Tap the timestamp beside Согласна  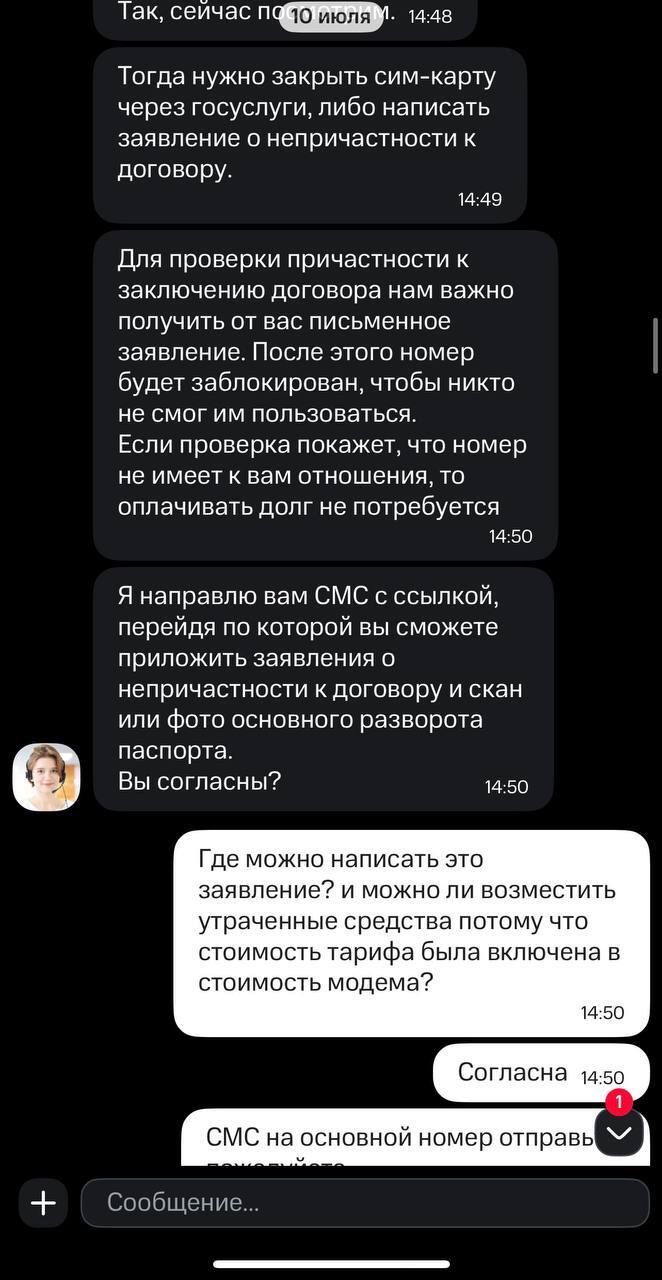tap(602, 1077)
